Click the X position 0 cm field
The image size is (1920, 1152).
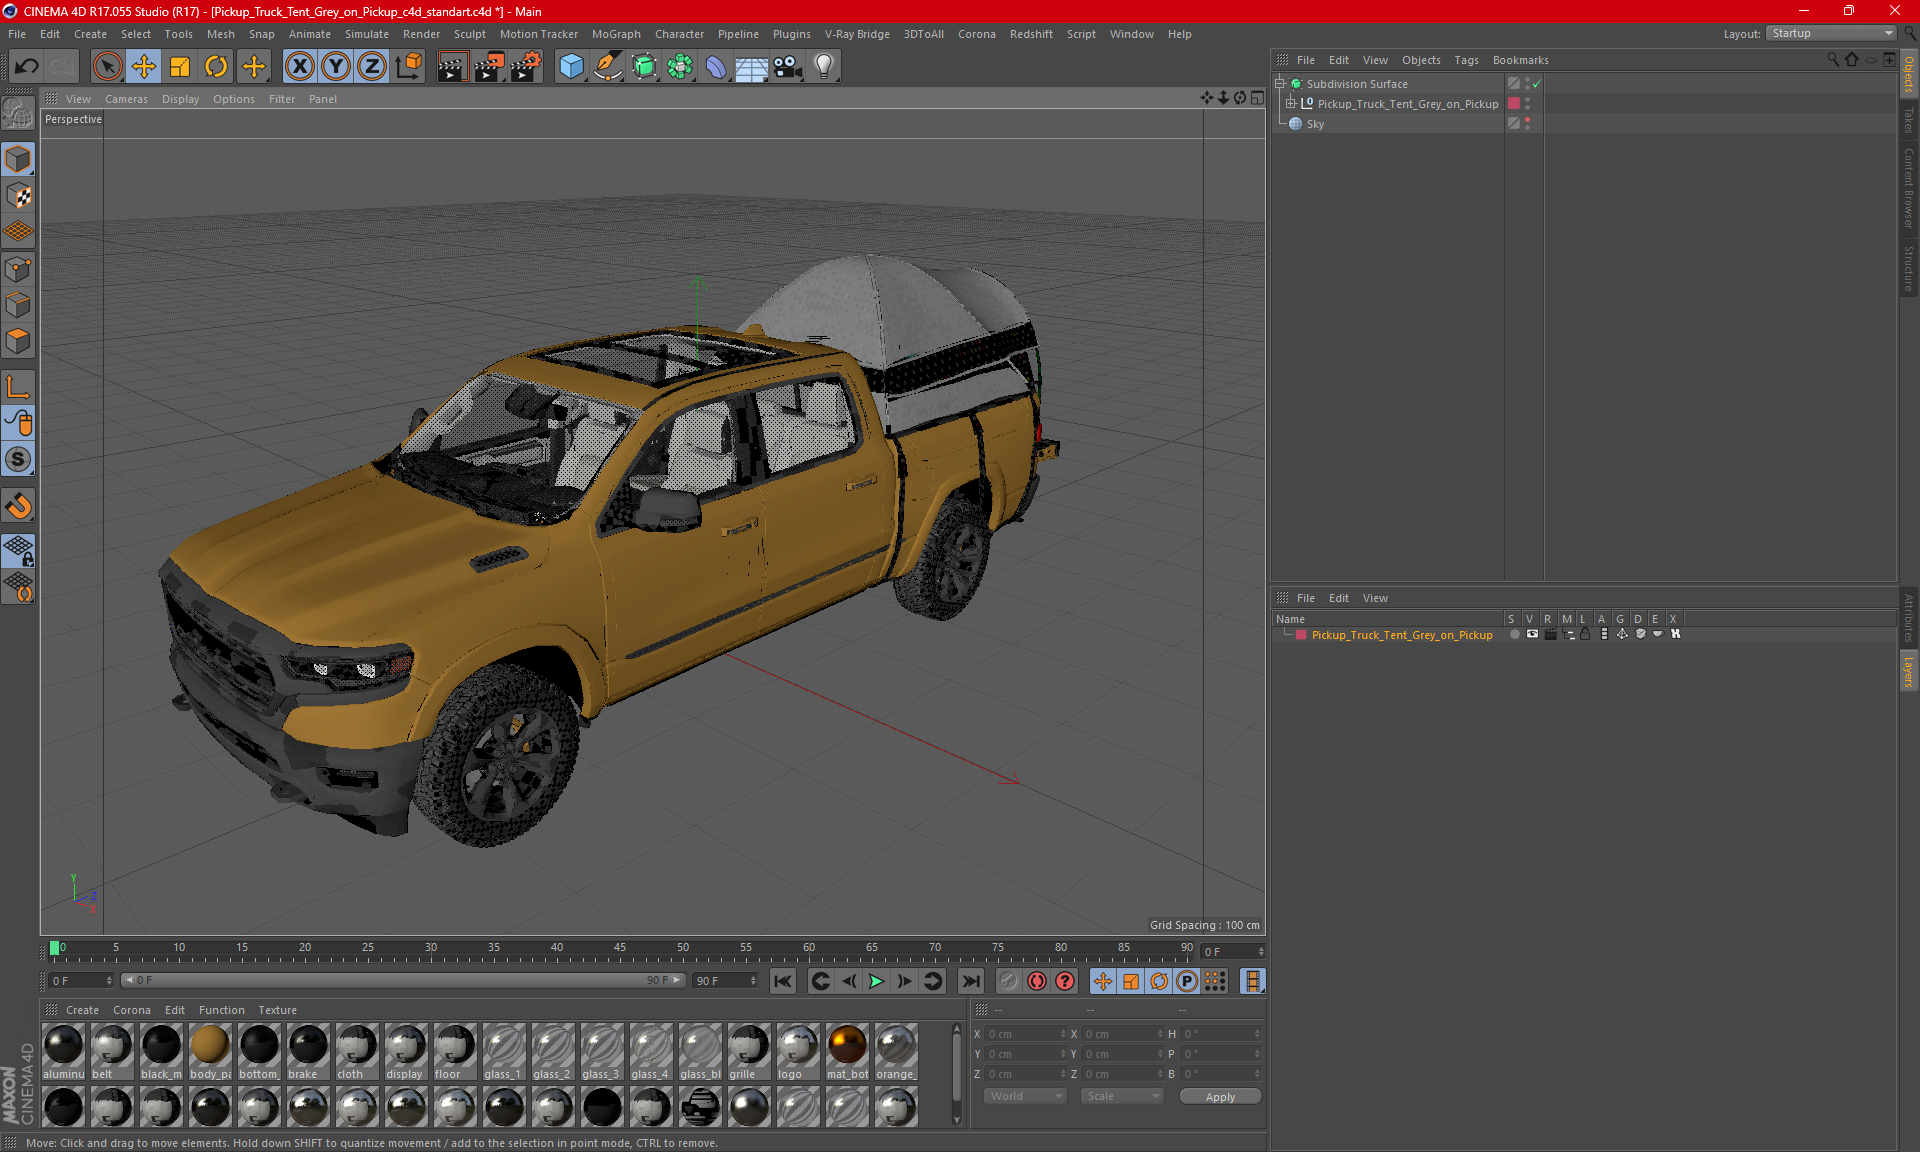(1025, 1034)
